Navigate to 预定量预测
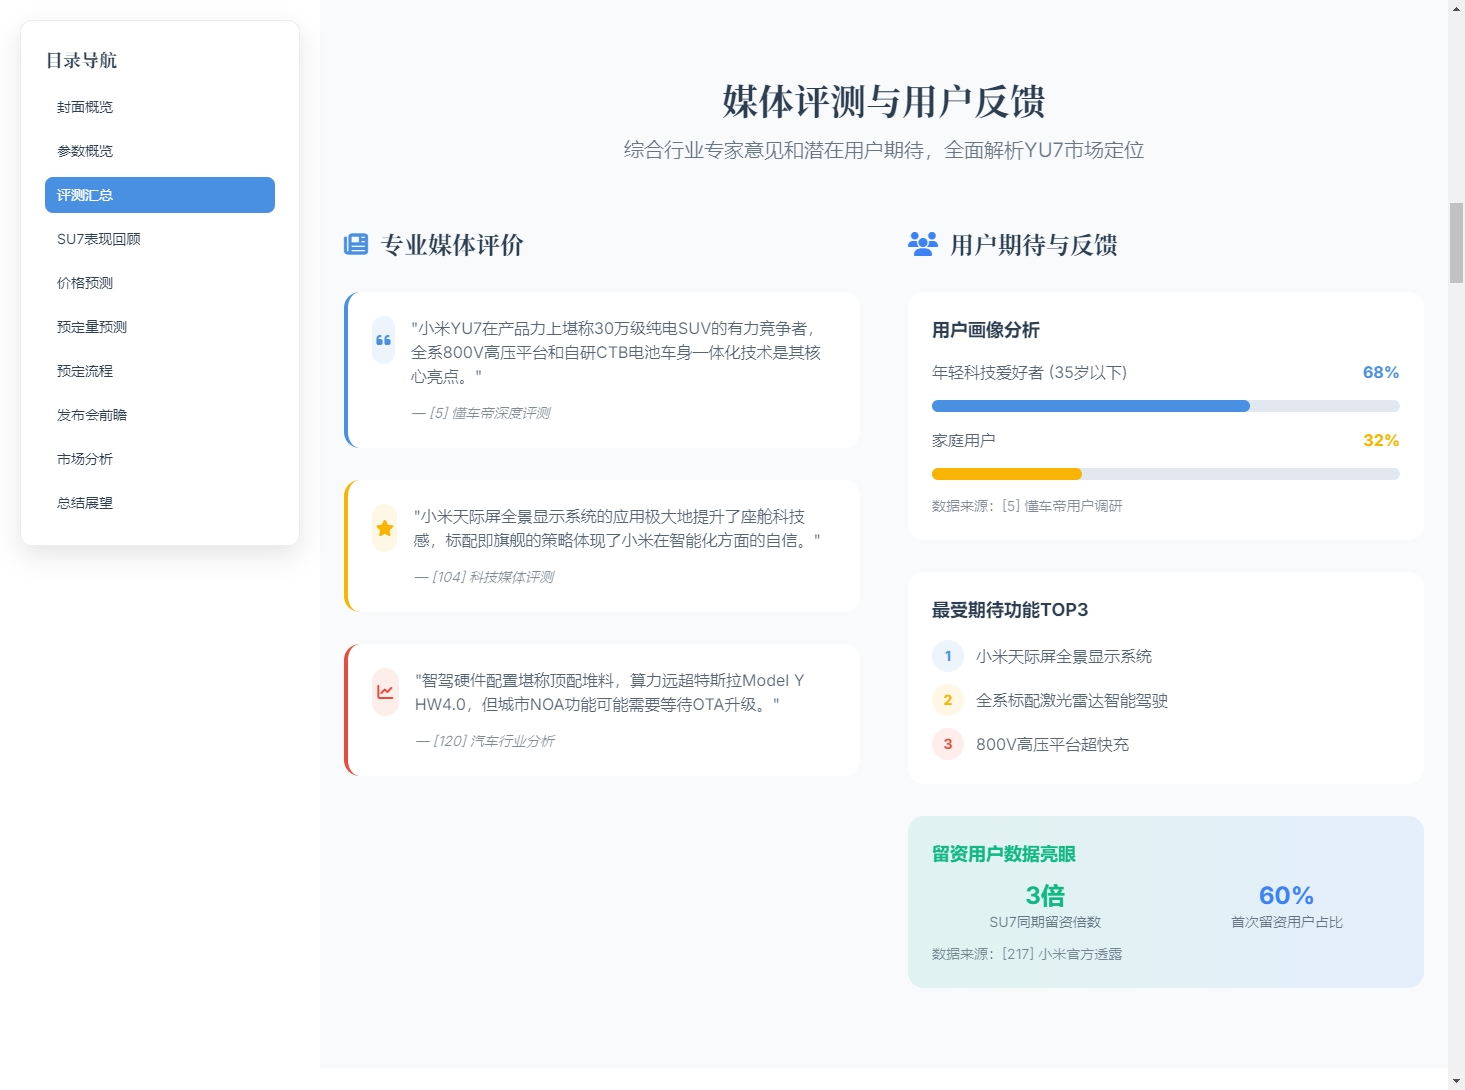 pos(160,327)
